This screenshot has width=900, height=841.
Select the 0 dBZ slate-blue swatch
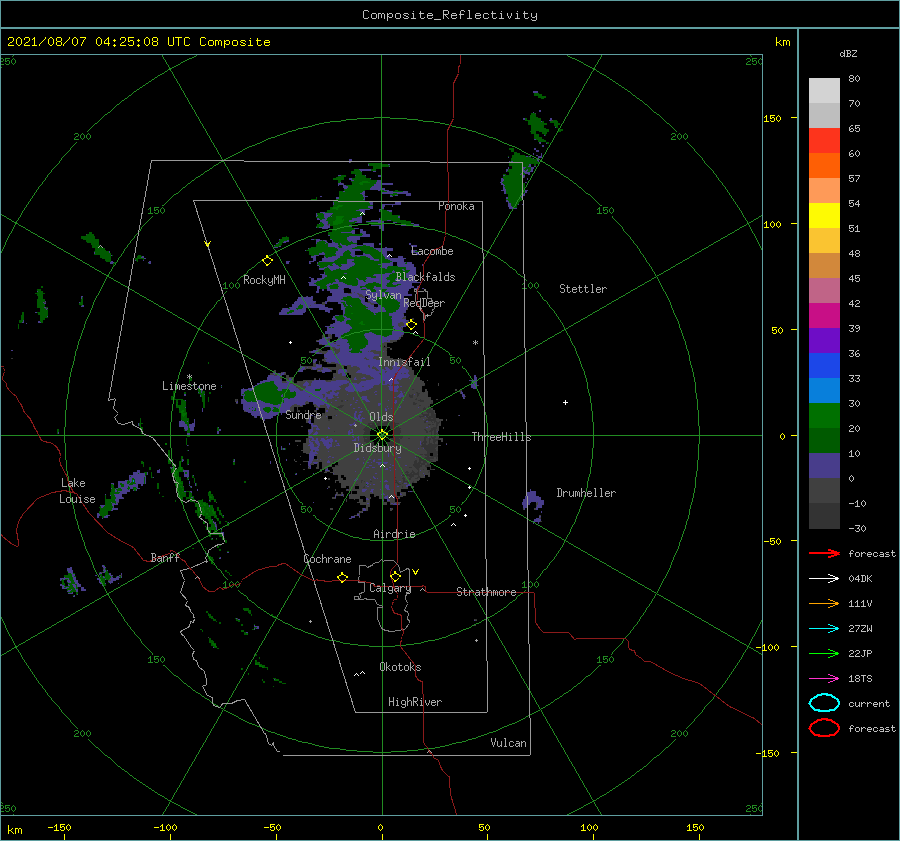824,466
